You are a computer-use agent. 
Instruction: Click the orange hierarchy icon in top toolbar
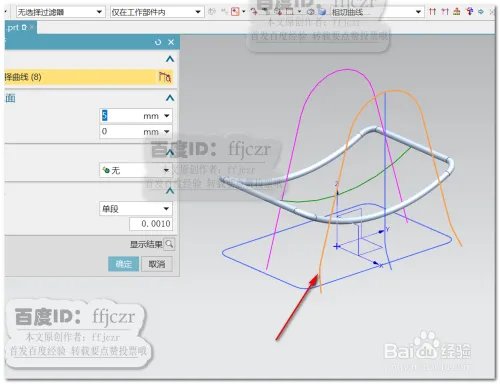457,12
